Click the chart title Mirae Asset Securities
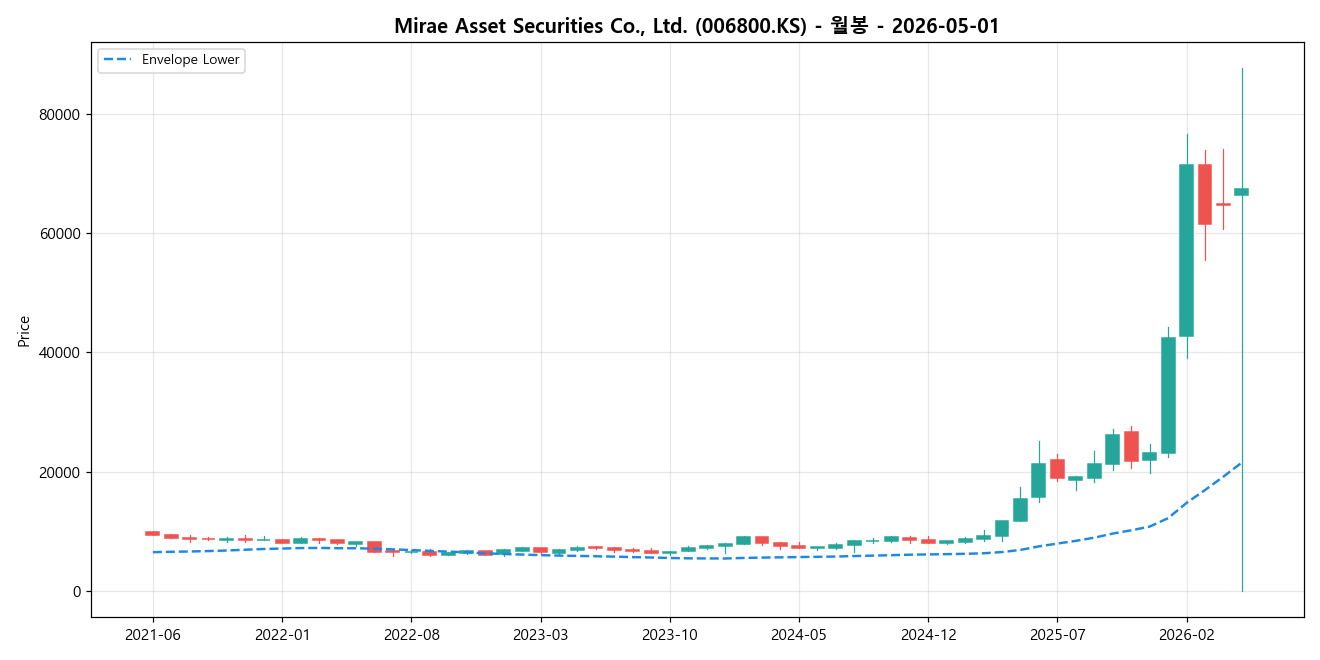The height and width of the screenshot is (660, 1320). point(697,26)
